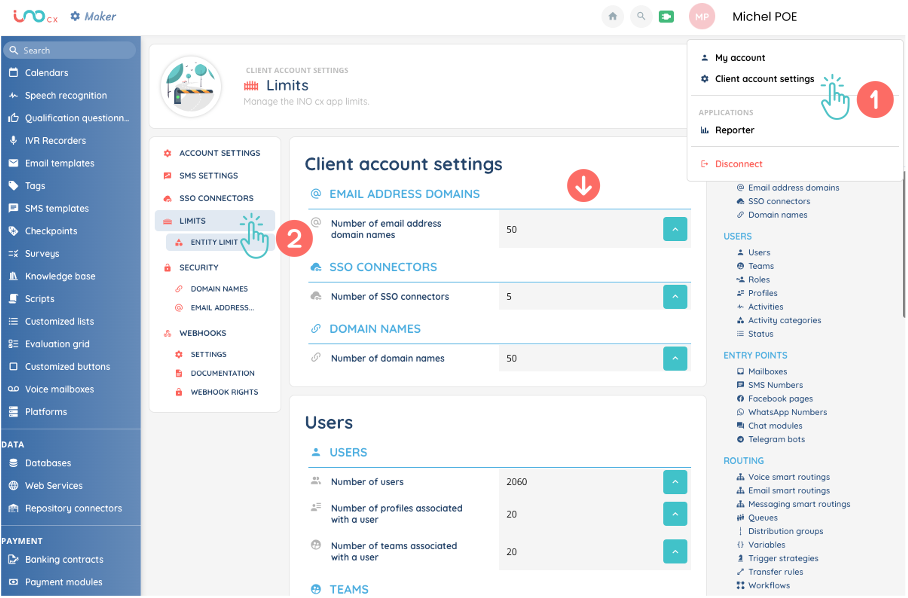
Task: Expand the email address domain names limit
Action: (675, 229)
